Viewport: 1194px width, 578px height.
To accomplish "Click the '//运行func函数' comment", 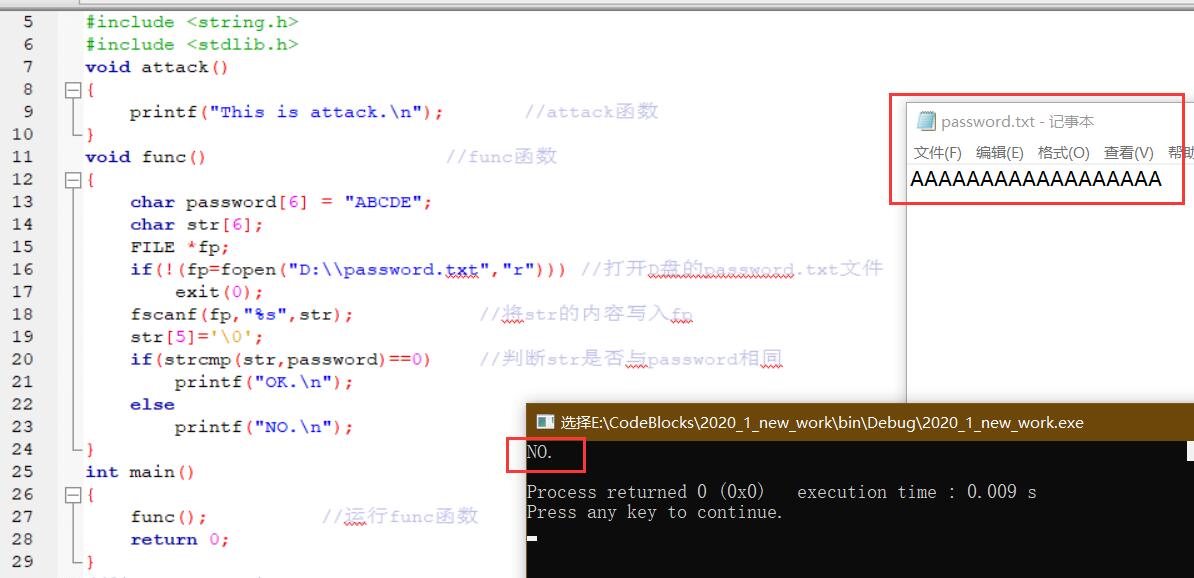I will point(400,516).
